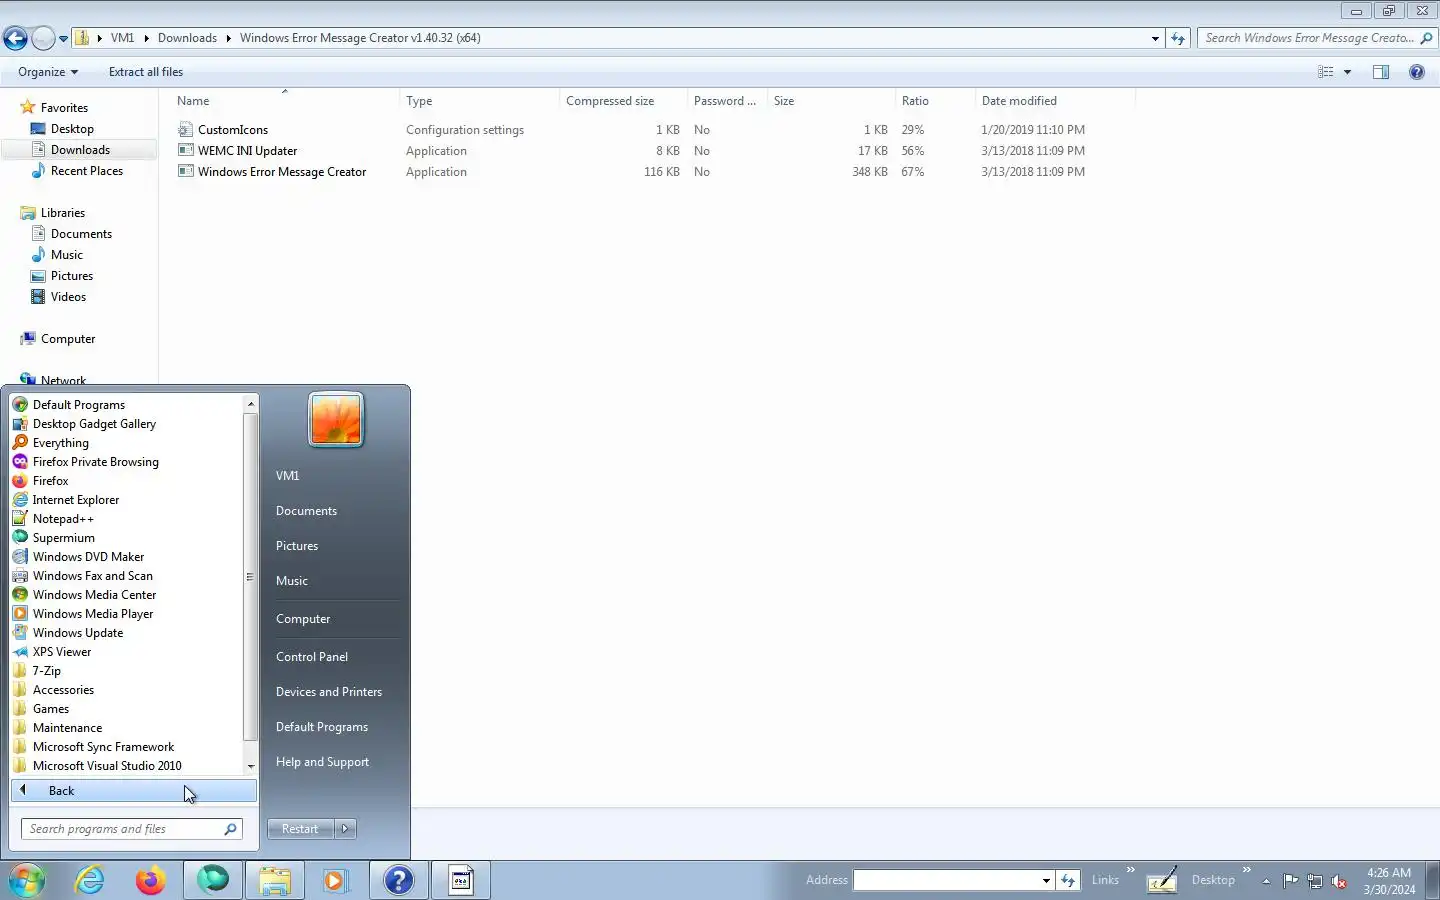Viewport: 1440px width, 900px height.
Task: Select Computer in the navigation pane
Action: (x=68, y=339)
